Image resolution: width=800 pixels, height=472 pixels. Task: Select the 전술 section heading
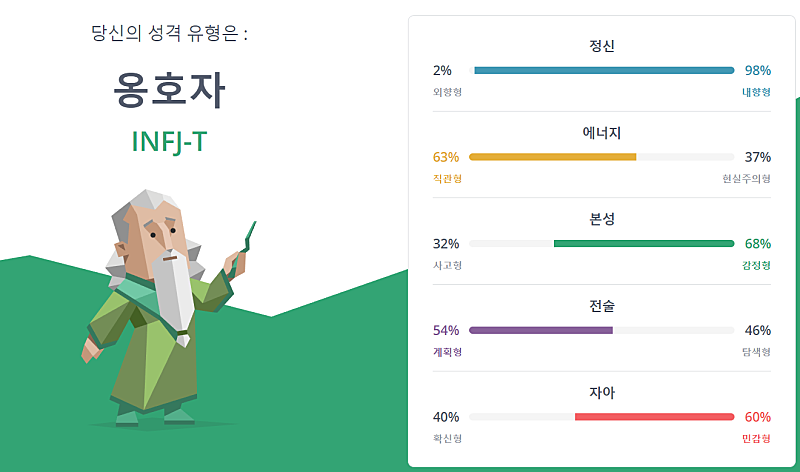(602, 306)
